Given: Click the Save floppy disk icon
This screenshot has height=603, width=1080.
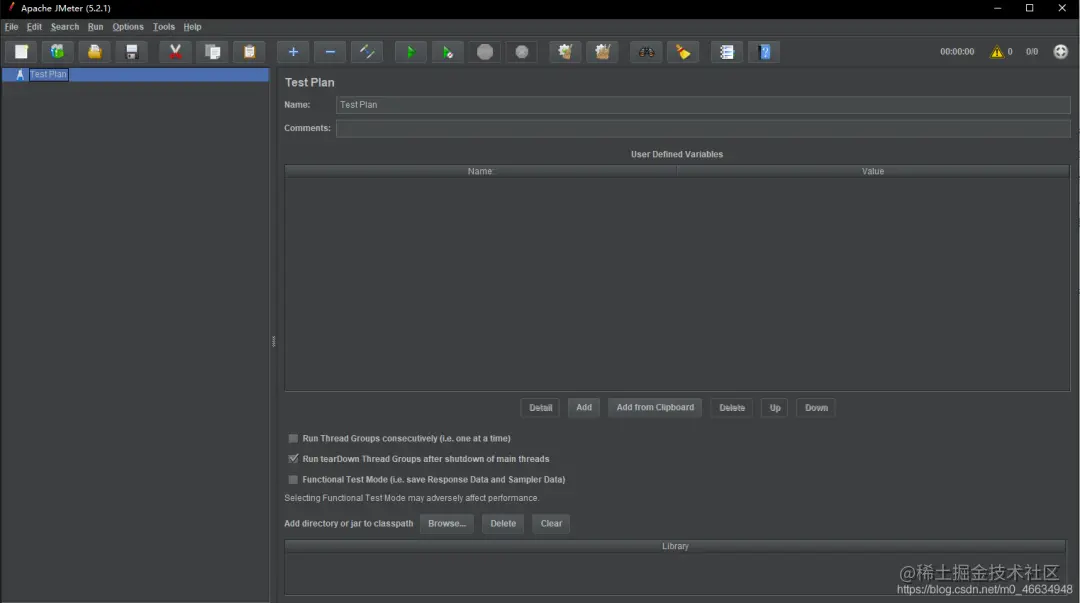Looking at the screenshot, I should (132, 52).
